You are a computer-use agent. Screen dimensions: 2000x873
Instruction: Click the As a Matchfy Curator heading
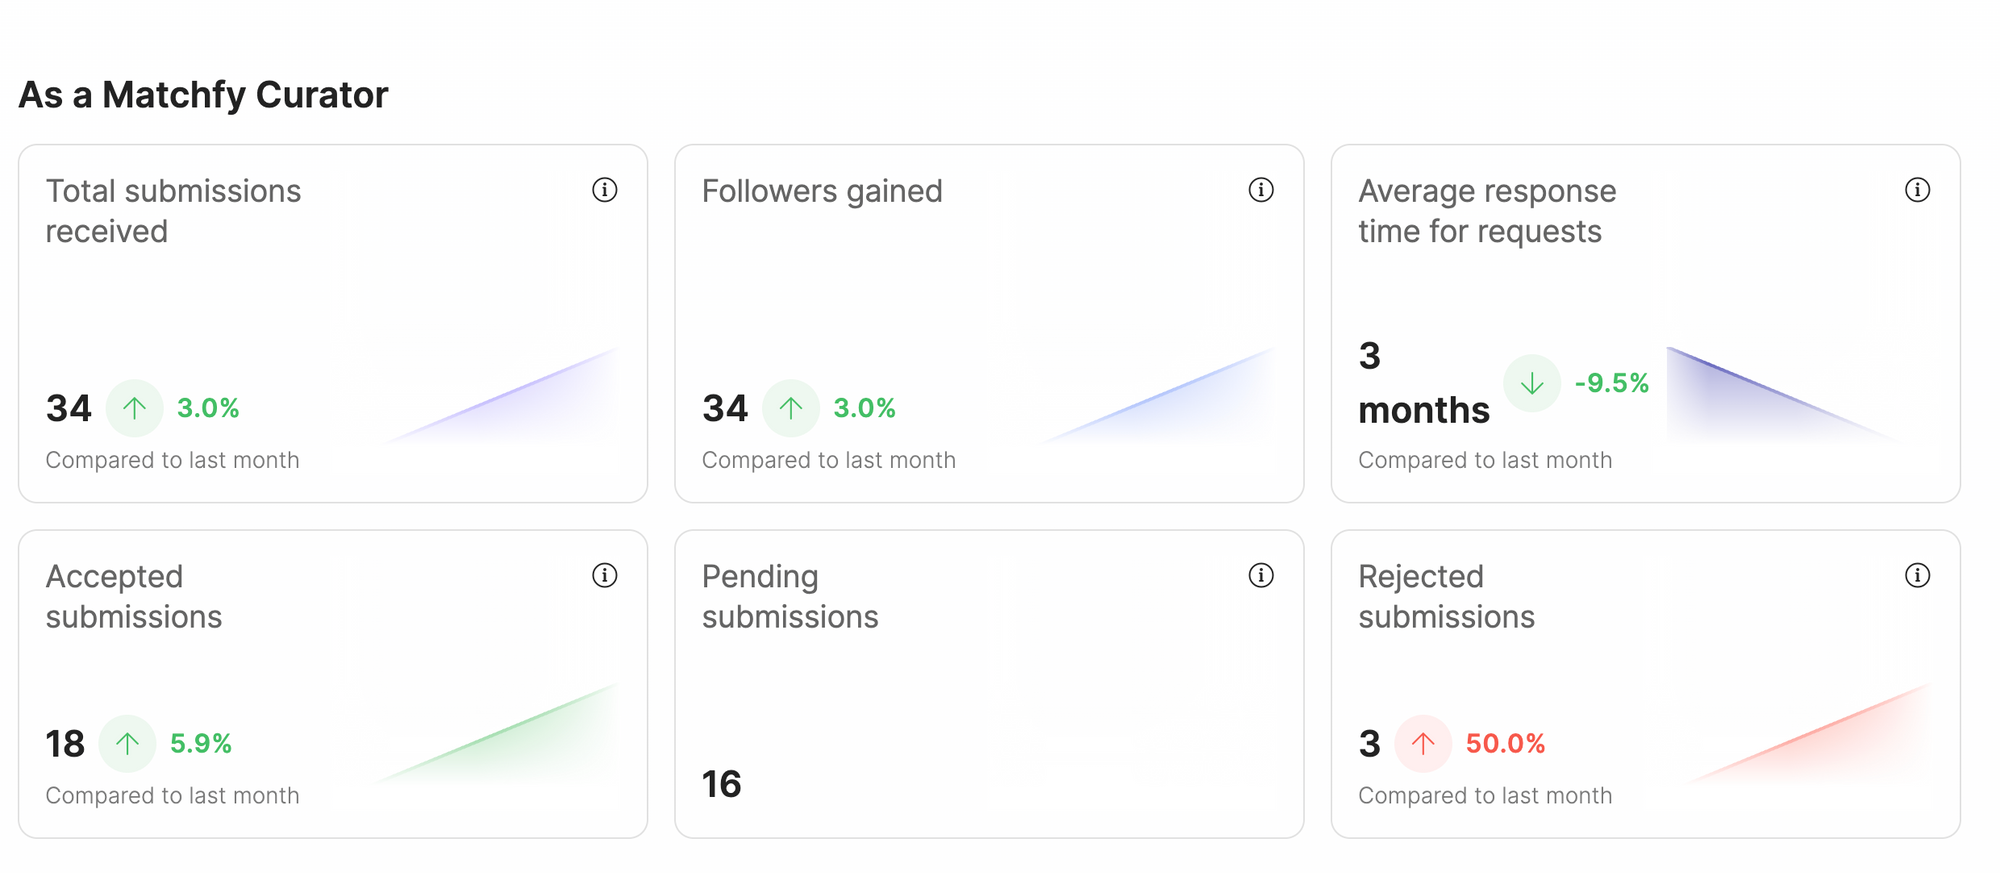tap(203, 94)
